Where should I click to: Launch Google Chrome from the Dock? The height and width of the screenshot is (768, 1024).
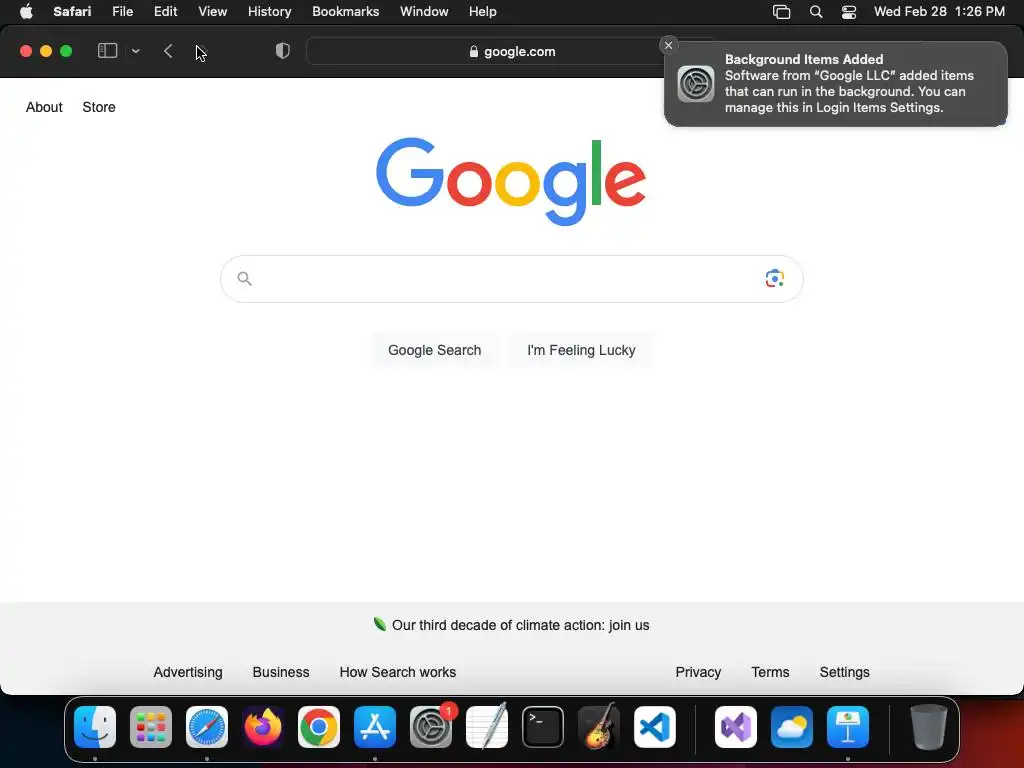pos(319,727)
